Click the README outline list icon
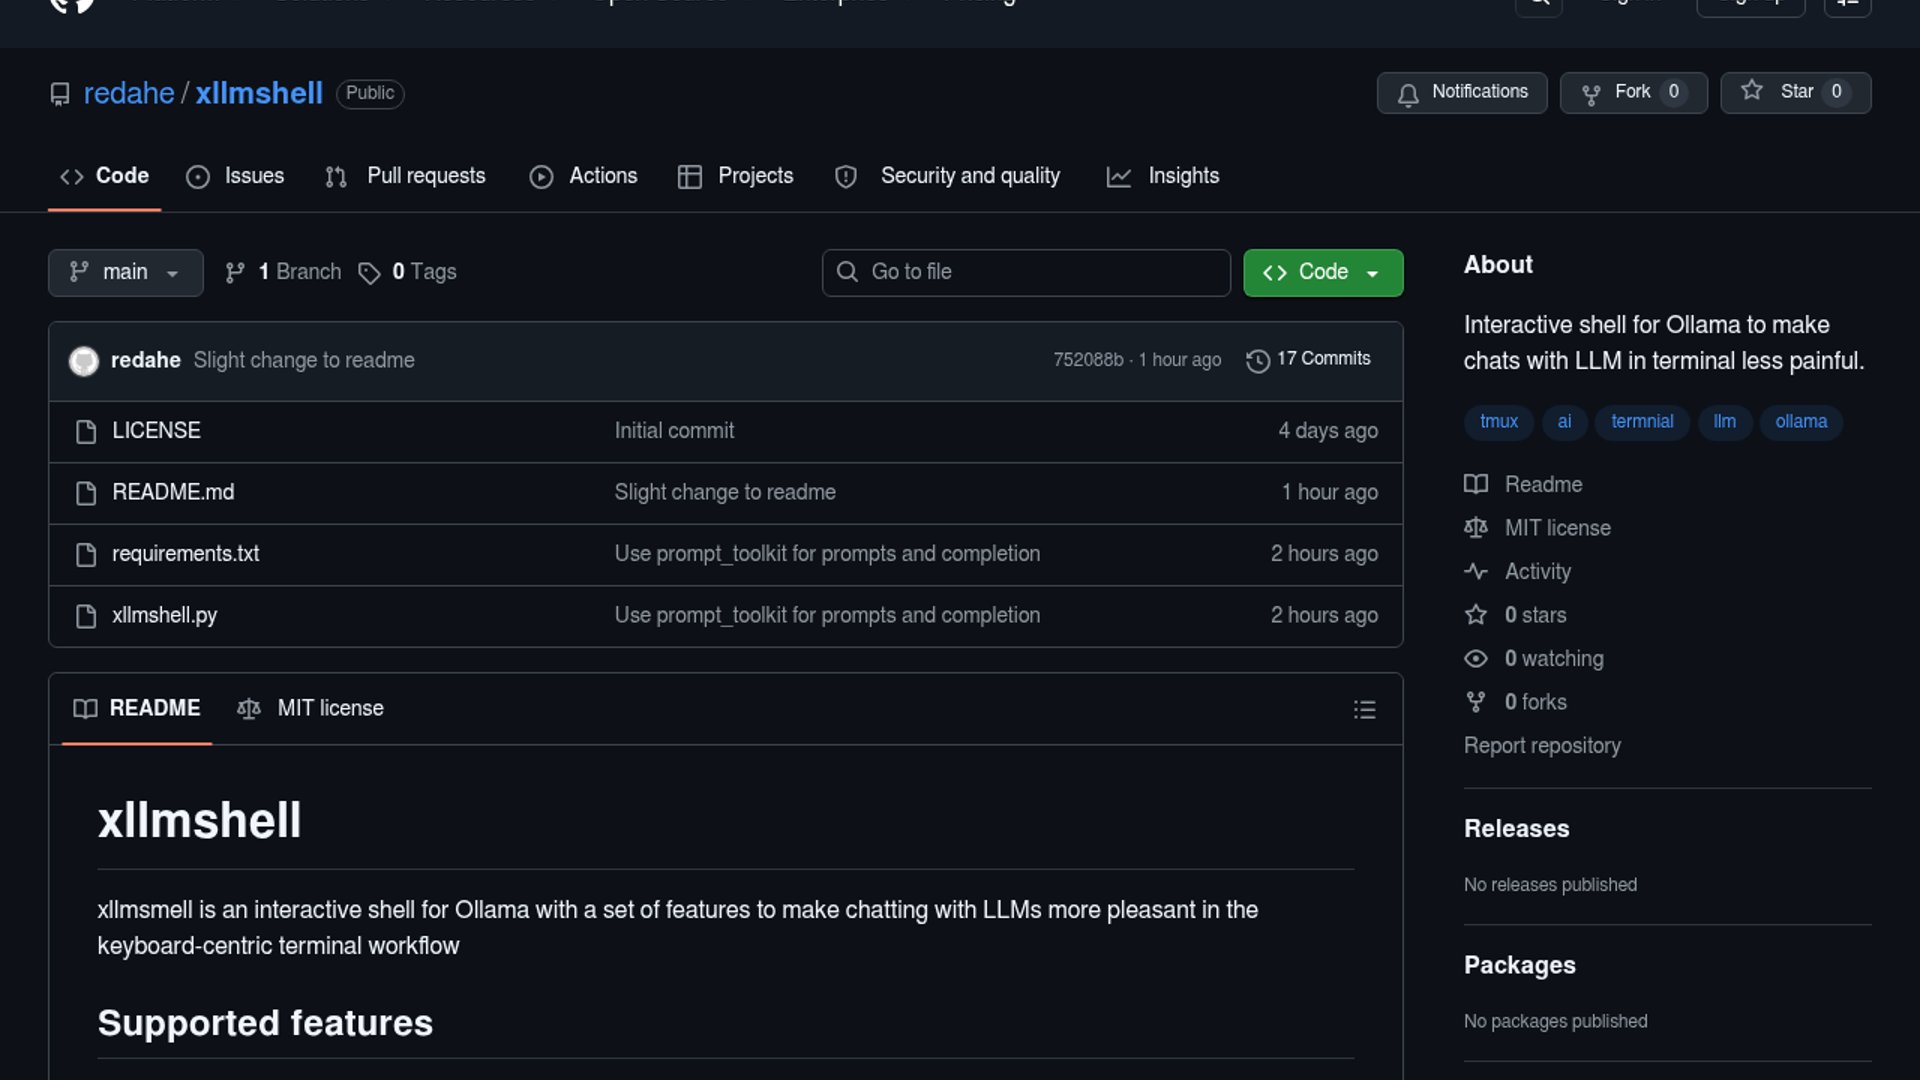1920x1080 pixels. tap(1364, 710)
